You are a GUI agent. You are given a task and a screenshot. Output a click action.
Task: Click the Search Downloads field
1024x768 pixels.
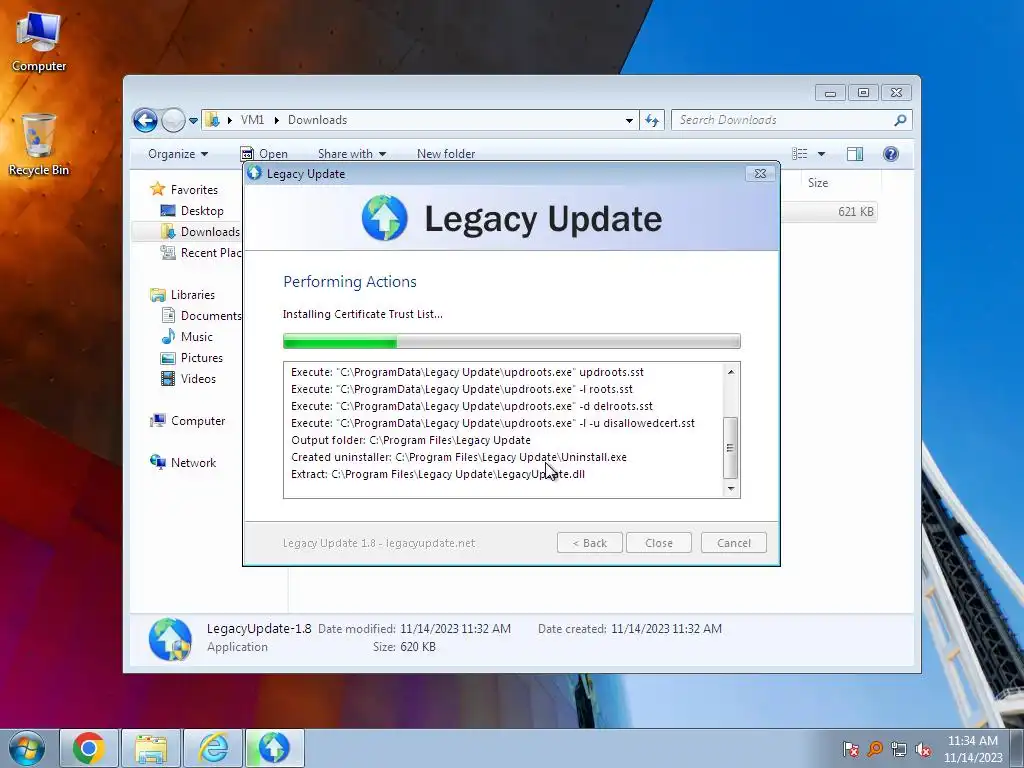click(782, 120)
